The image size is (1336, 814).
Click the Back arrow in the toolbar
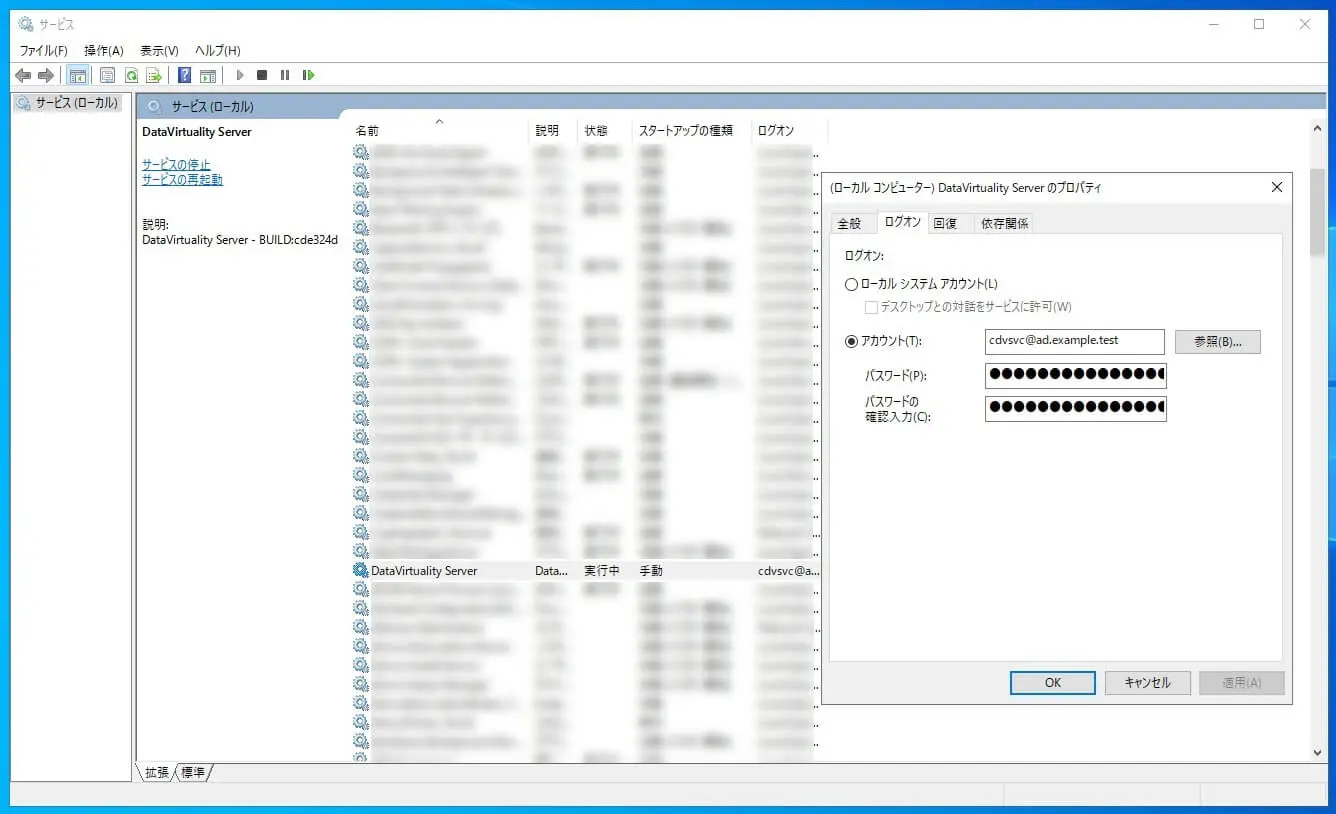click(23, 75)
